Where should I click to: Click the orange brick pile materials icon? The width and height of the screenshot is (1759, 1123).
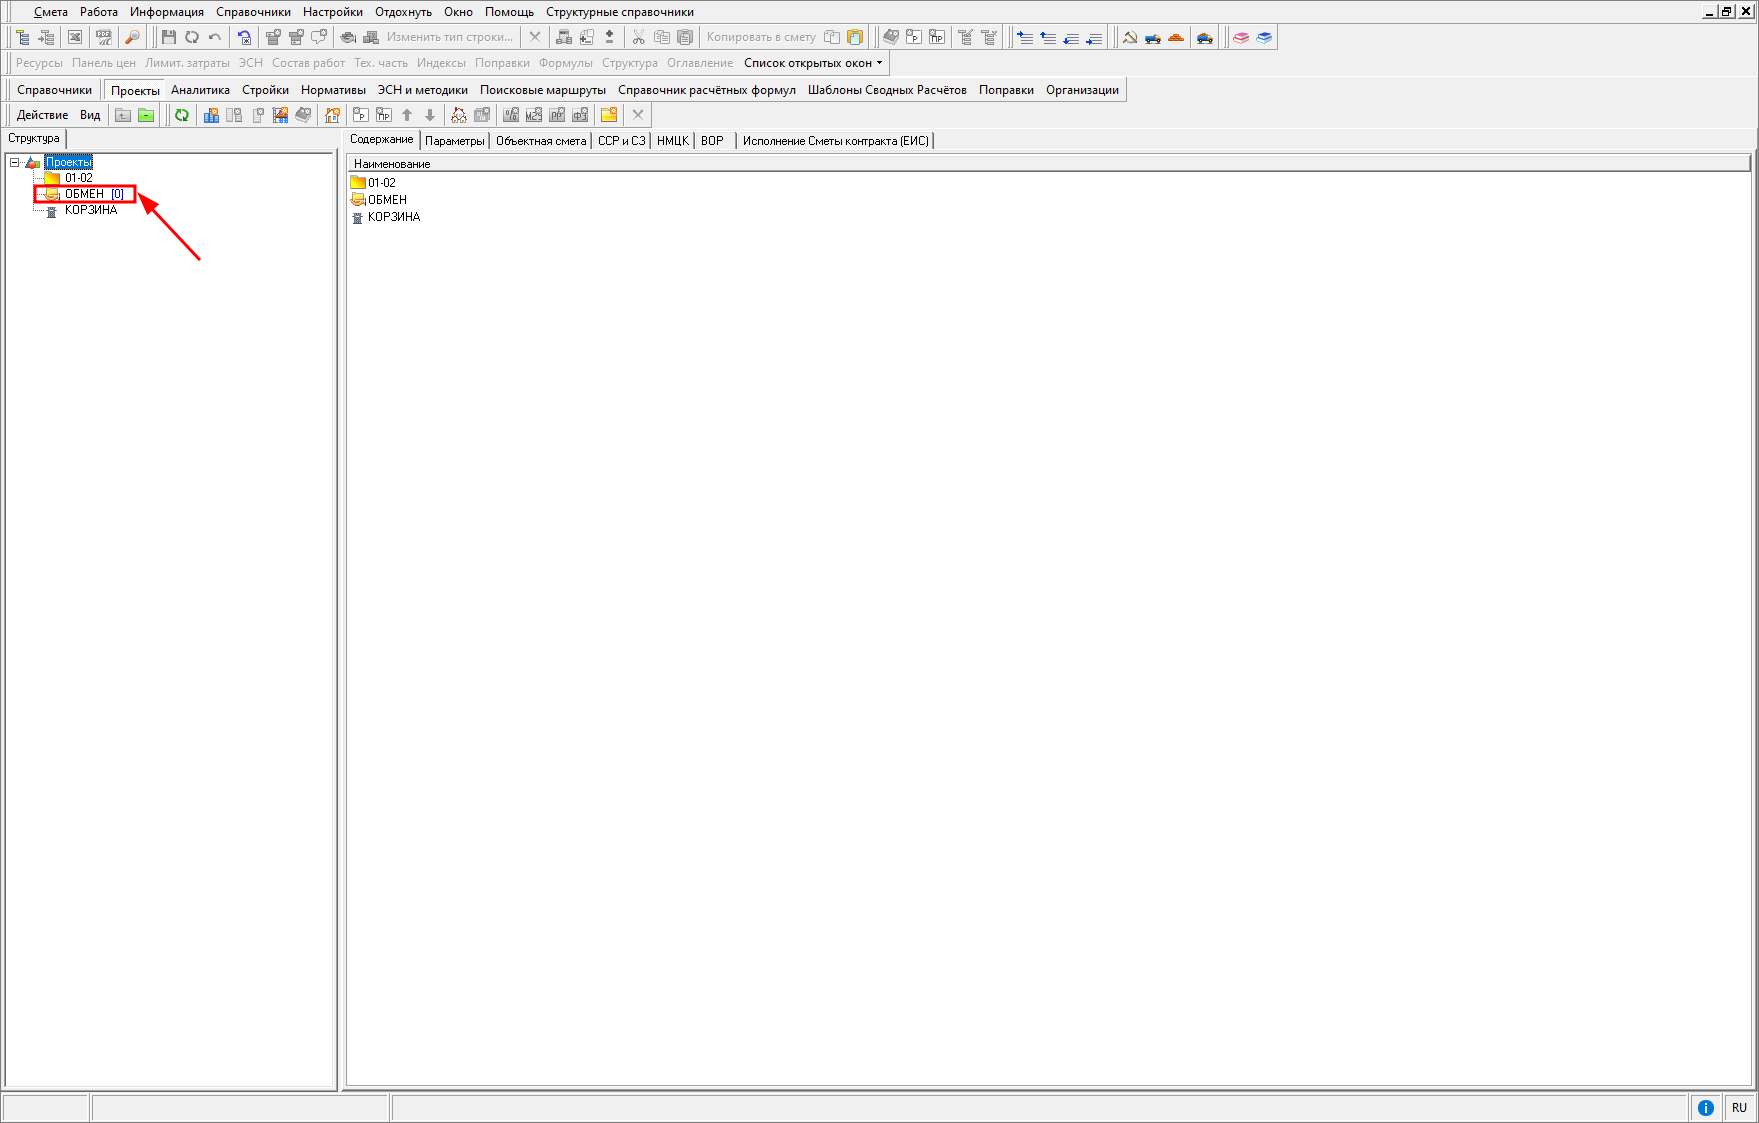[x=1176, y=37]
